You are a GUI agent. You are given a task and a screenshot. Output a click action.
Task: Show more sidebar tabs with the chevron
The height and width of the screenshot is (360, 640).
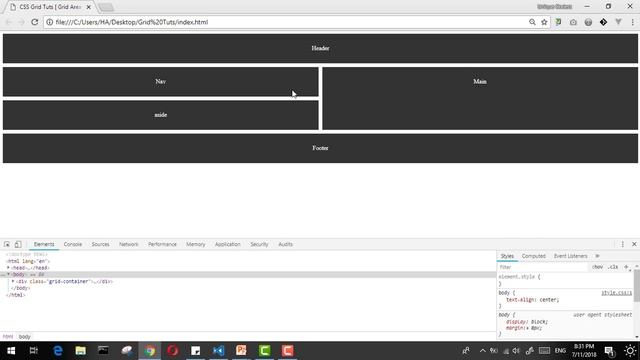click(x=597, y=256)
